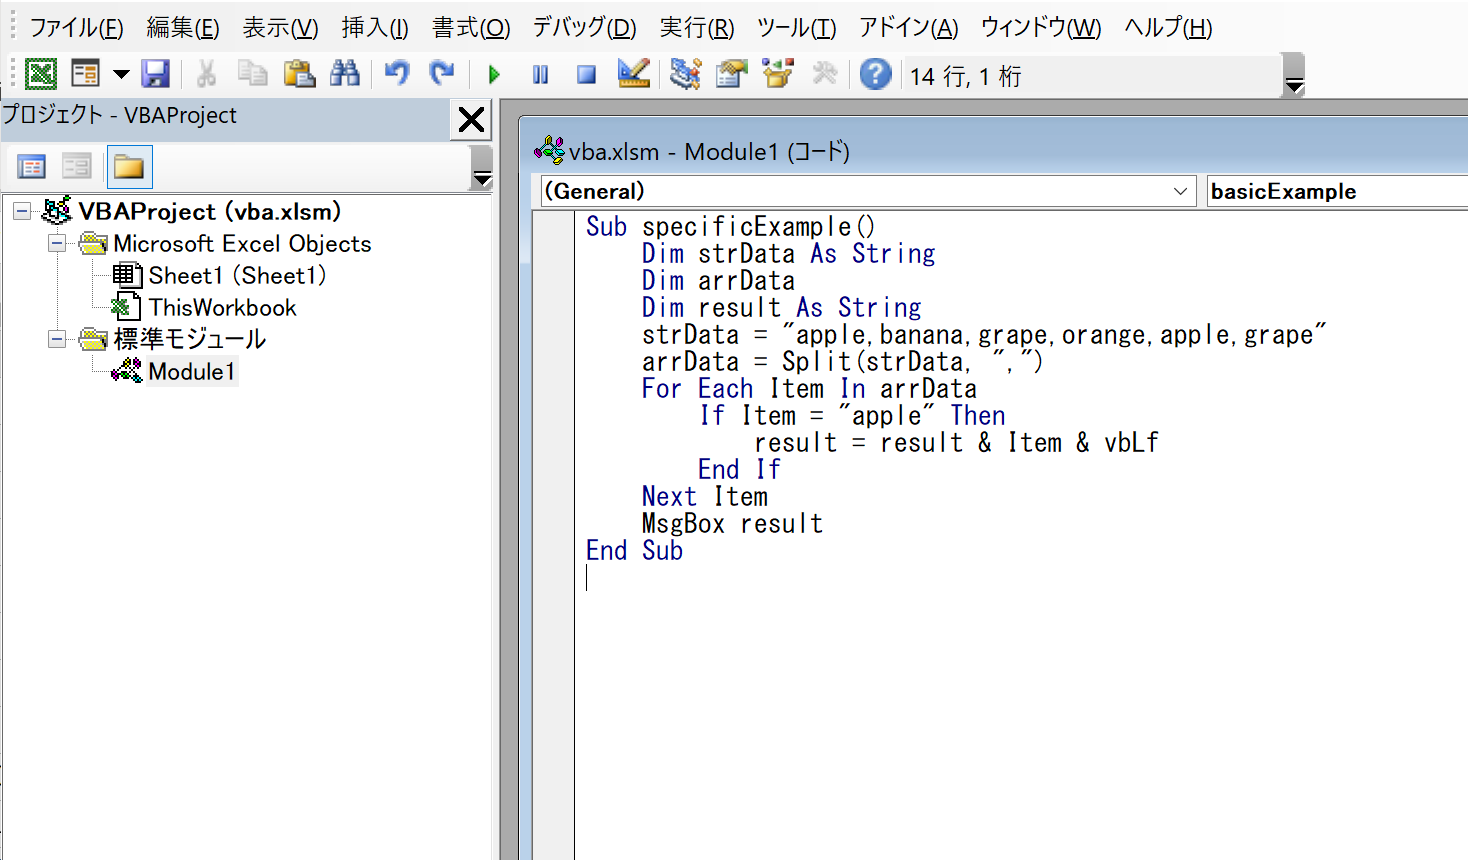Viewport: 1468px width, 860px height.
Task: Select ThisWorkbook in project tree
Action: pos(222,307)
